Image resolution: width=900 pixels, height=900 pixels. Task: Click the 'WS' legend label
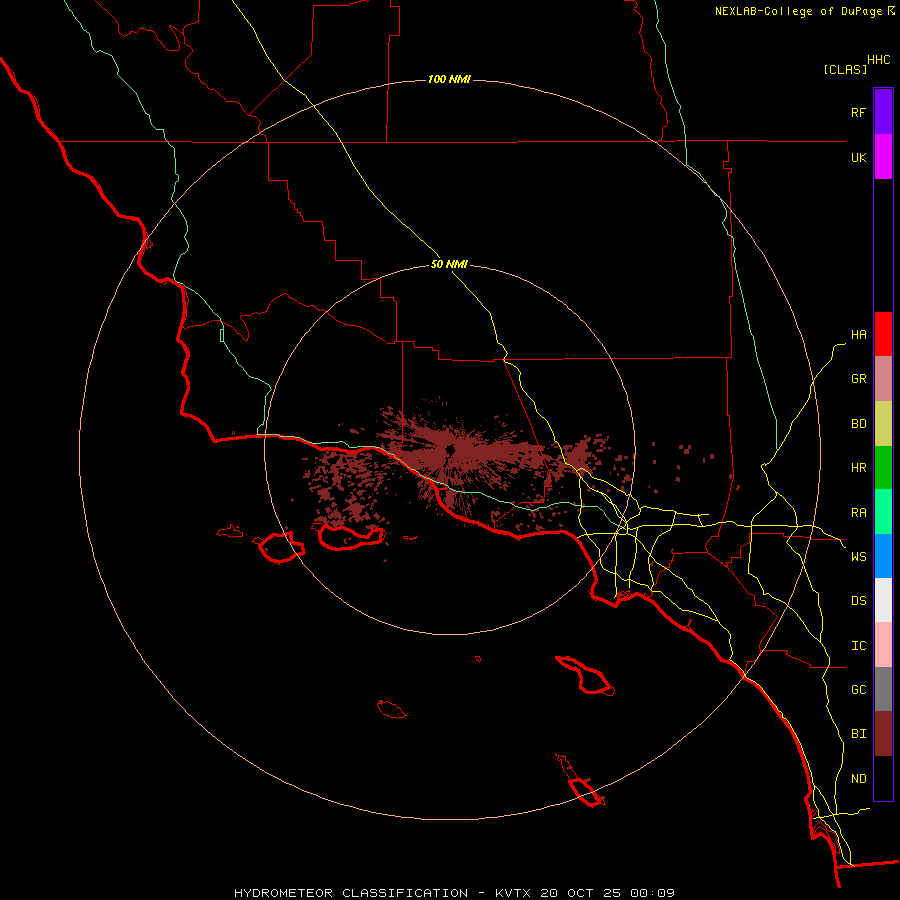coord(858,557)
